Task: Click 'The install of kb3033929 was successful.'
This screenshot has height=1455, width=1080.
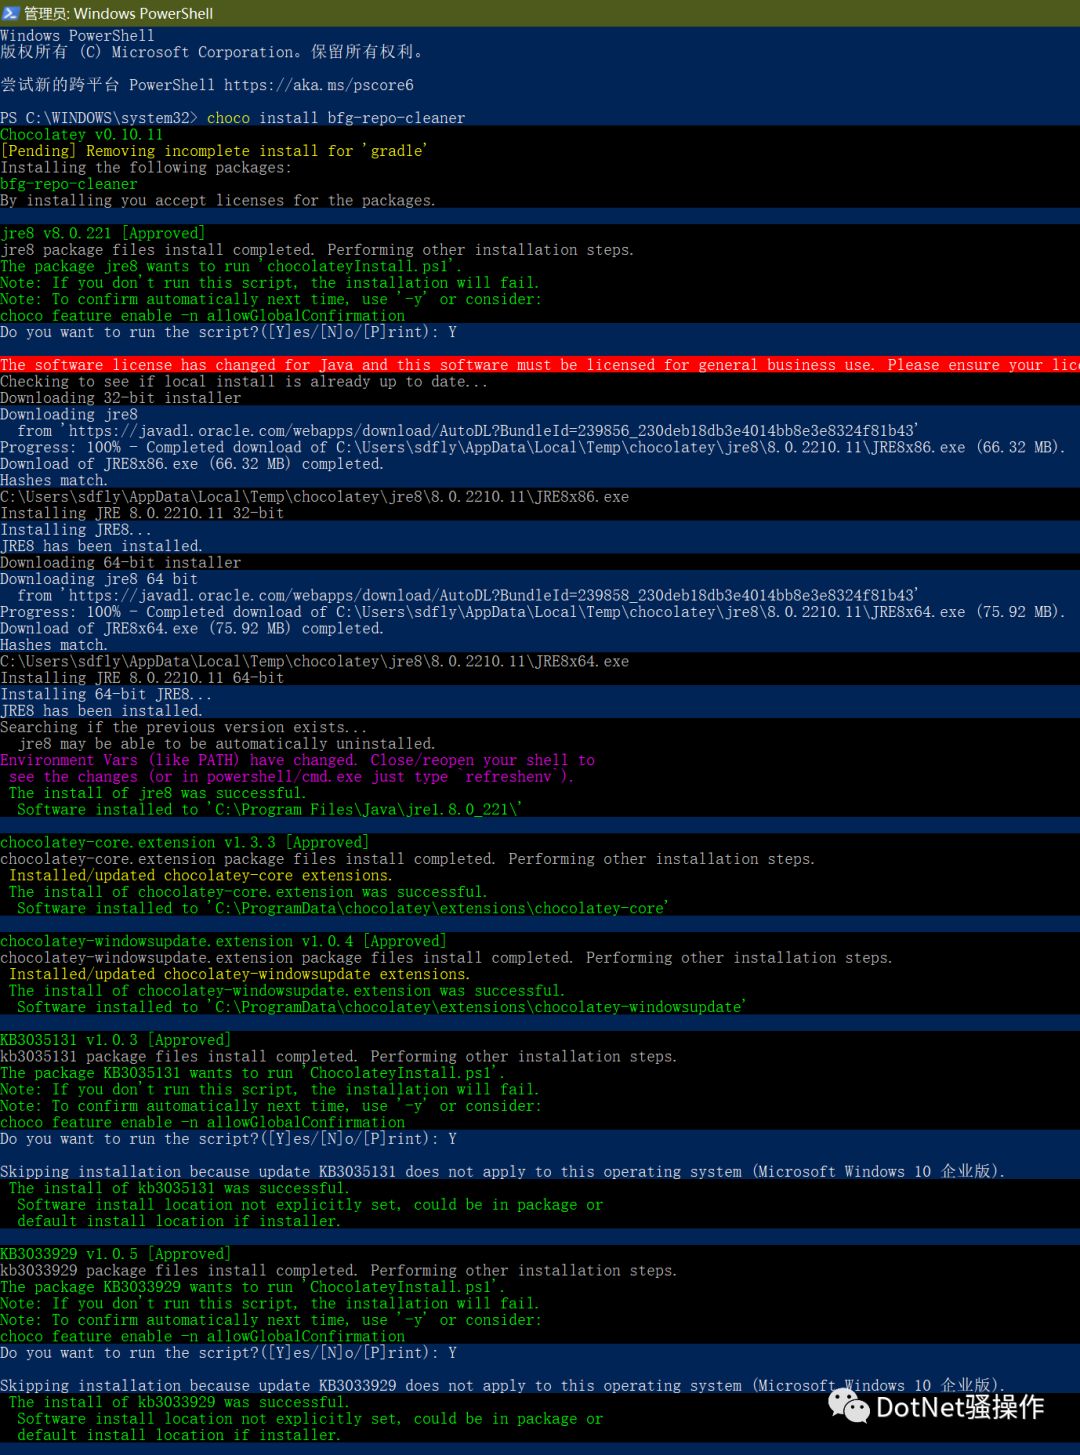Action: point(179,1402)
